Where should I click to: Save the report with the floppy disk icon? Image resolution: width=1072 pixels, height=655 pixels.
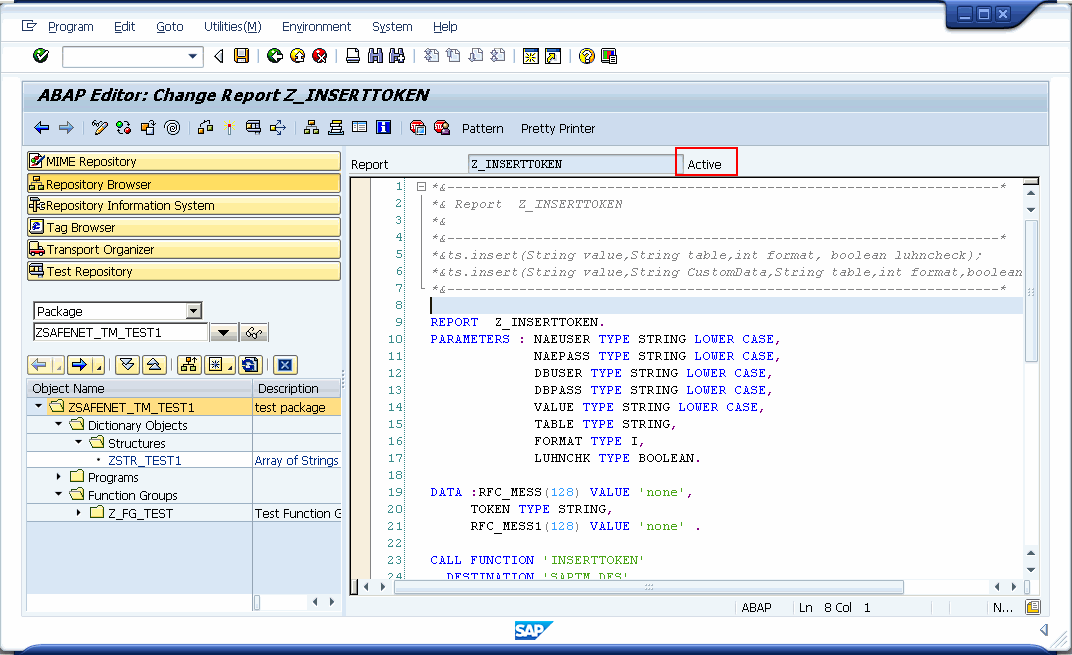(241, 56)
